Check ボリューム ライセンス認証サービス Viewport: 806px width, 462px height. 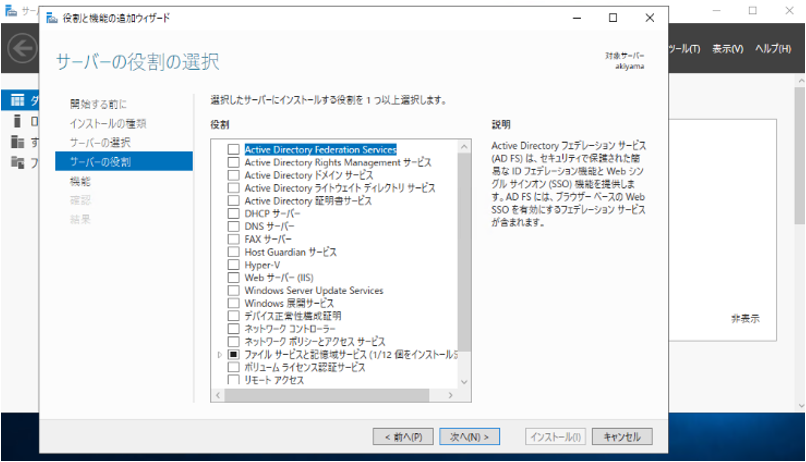tap(233, 367)
